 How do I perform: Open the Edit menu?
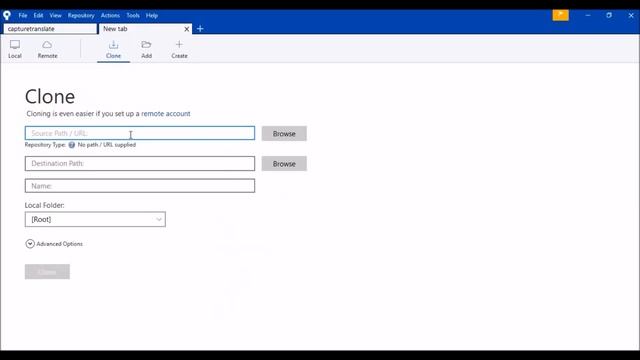(38, 16)
